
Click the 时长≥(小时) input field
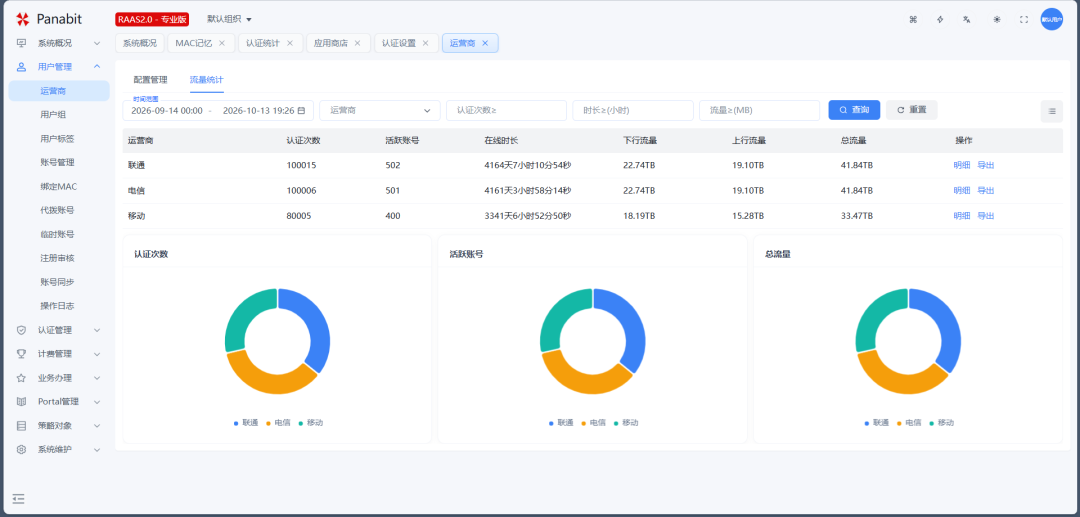click(x=633, y=110)
